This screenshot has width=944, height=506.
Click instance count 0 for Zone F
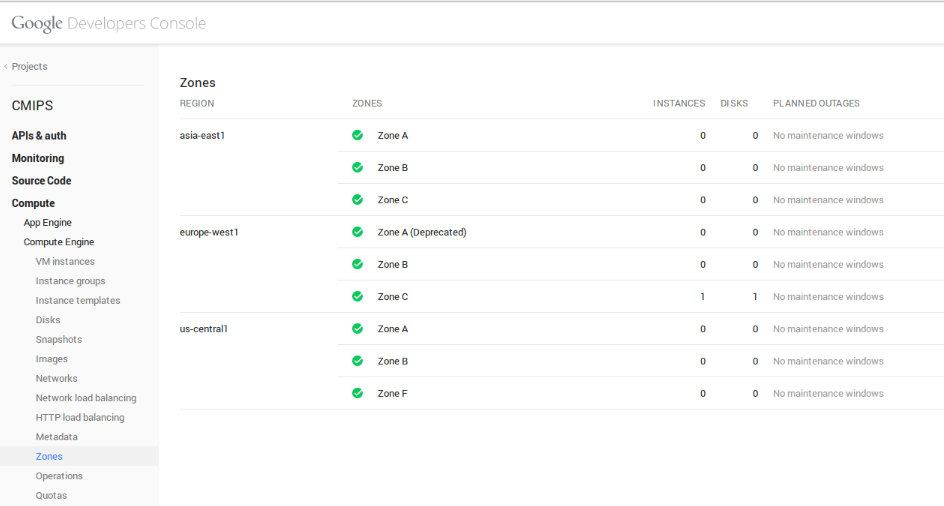[x=703, y=393]
